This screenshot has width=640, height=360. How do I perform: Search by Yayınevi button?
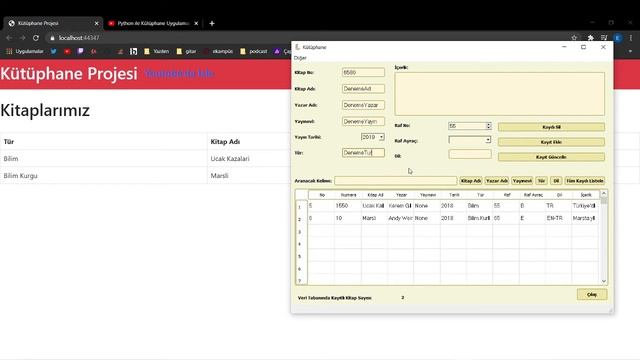522,180
